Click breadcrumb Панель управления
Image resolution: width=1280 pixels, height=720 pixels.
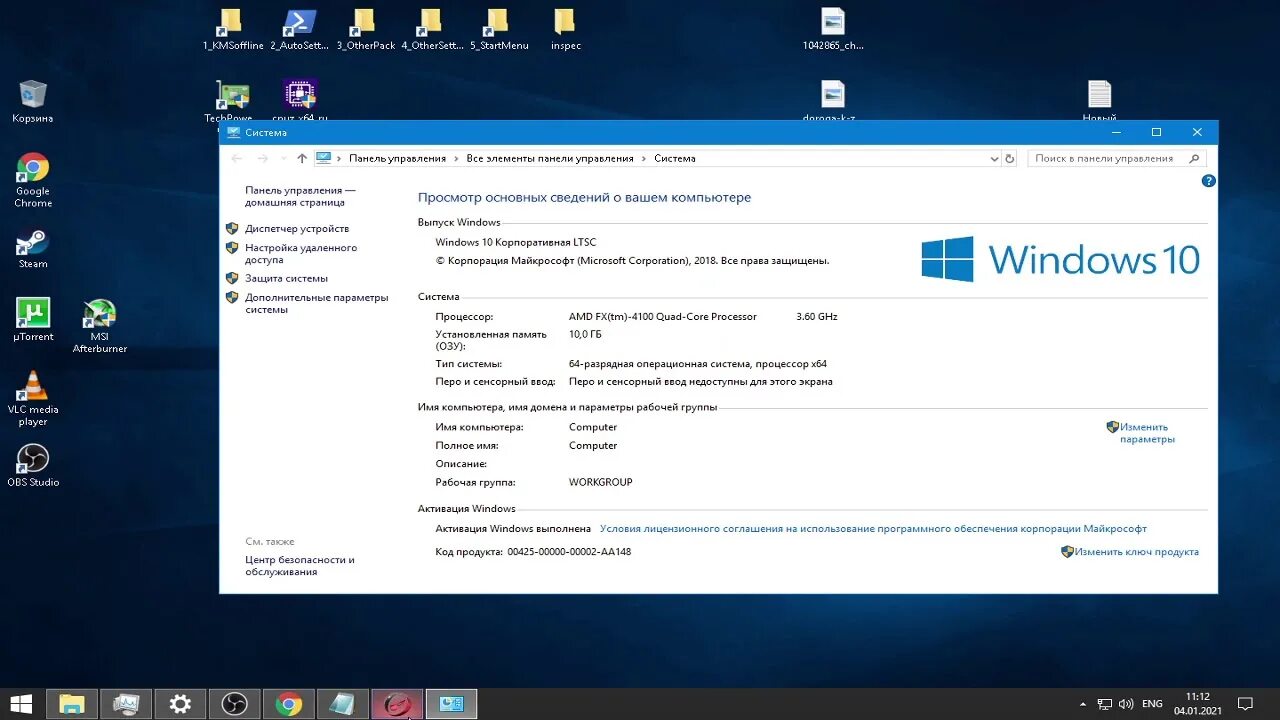click(397, 158)
